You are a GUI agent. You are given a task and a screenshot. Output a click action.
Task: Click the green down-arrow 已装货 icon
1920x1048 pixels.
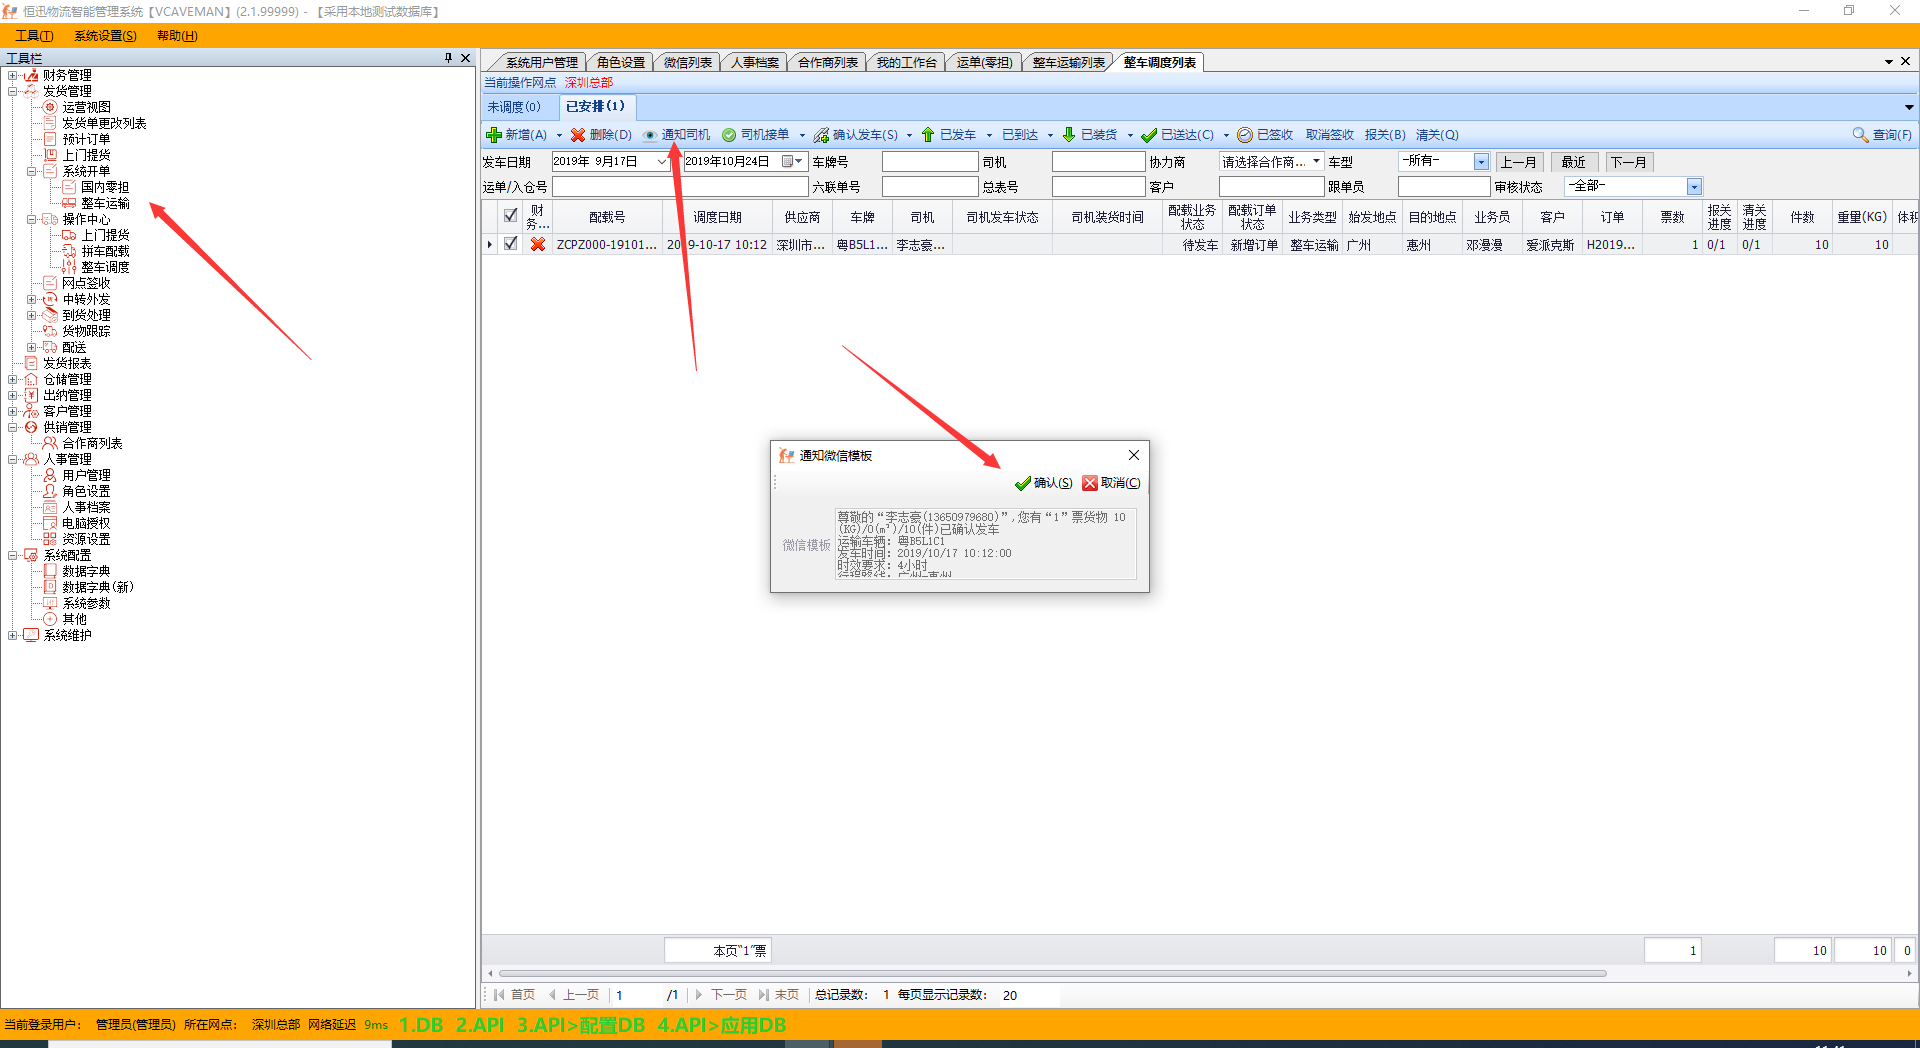pos(1069,135)
